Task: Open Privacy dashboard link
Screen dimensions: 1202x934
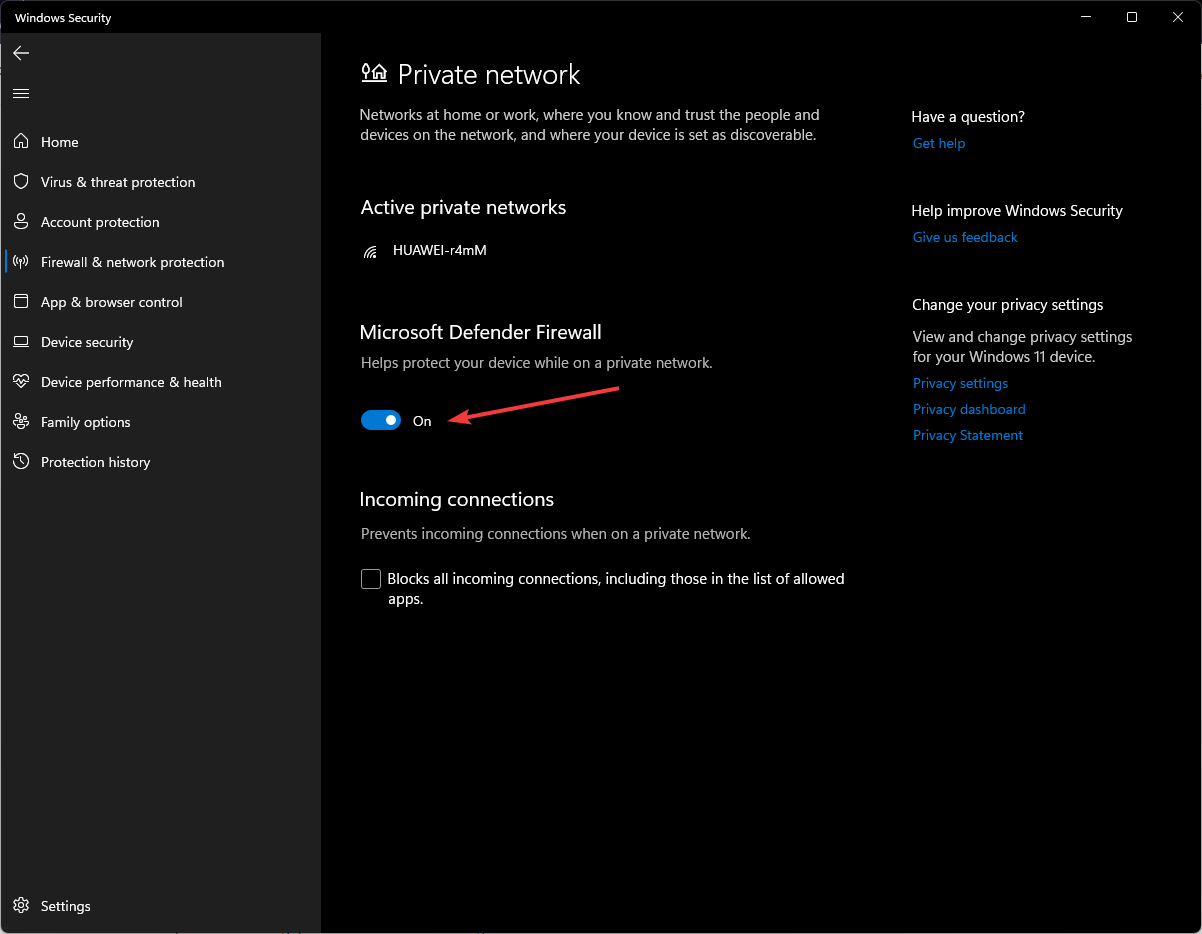Action: click(x=969, y=409)
